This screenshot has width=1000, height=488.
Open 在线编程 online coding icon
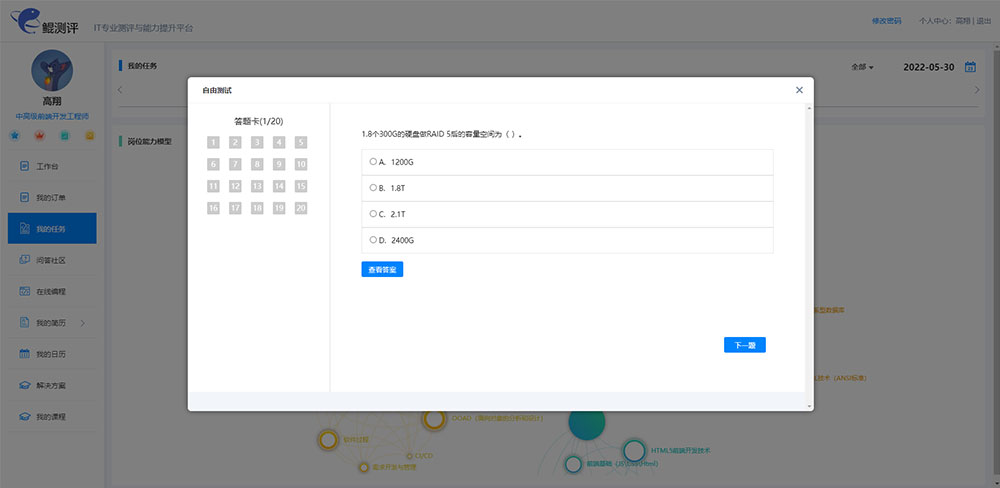(26, 291)
